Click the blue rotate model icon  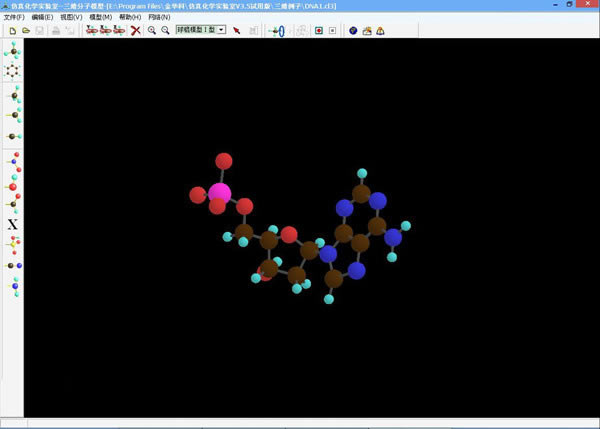[x=279, y=31]
